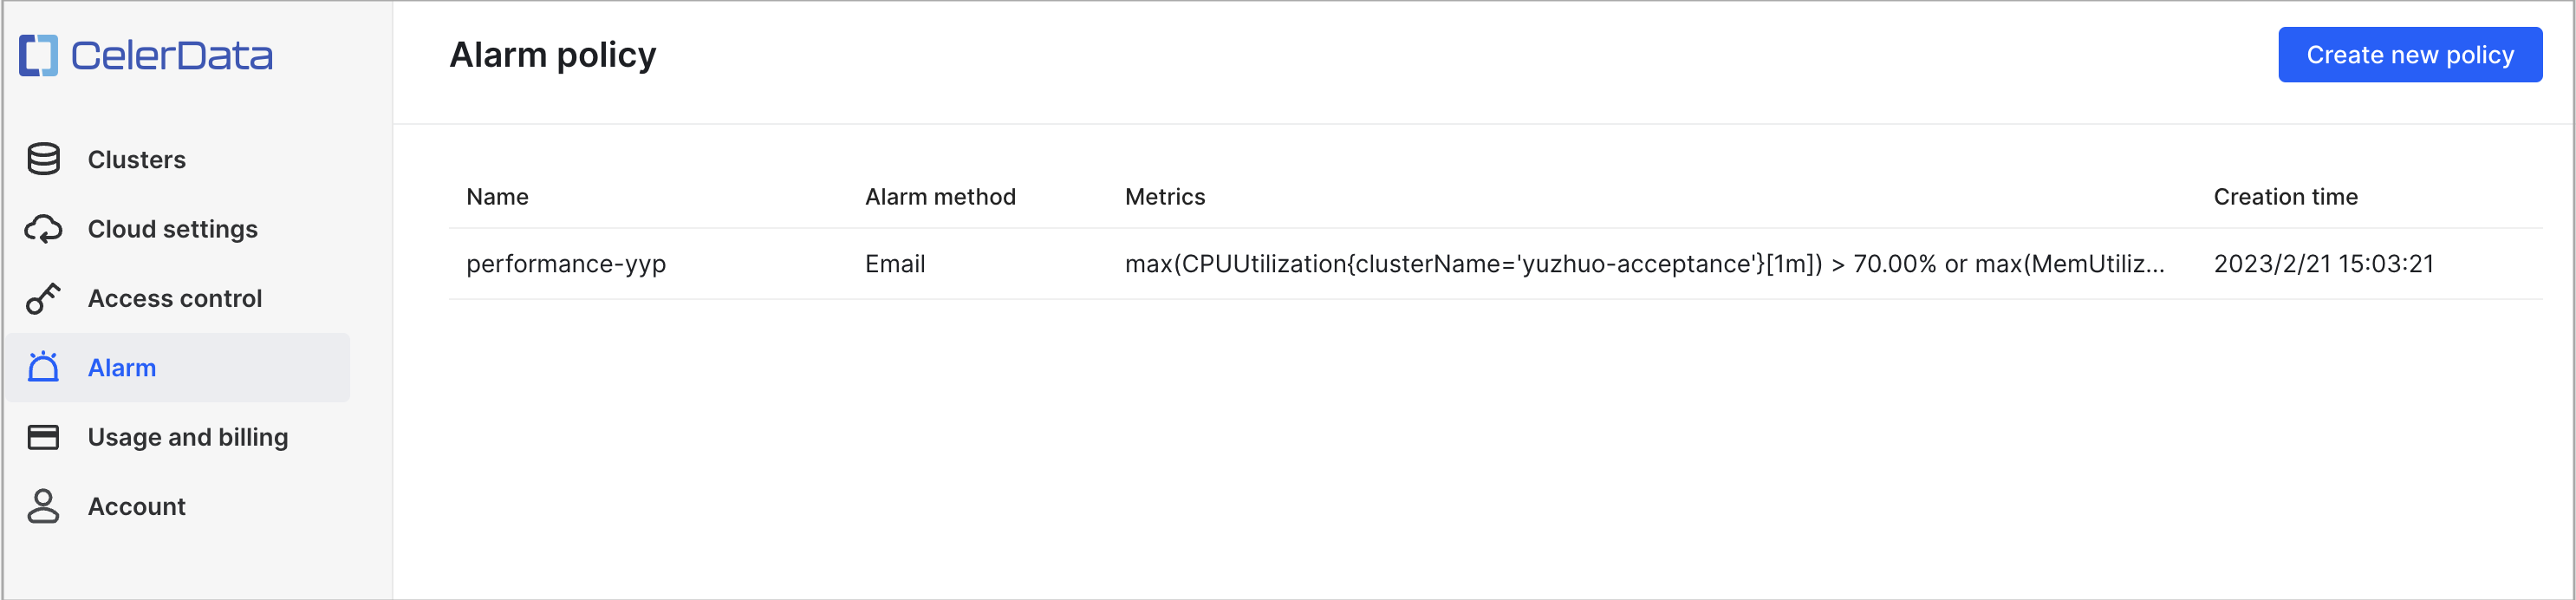Image resolution: width=2576 pixels, height=600 pixels.
Task: Click the CelerData logo icon
Action: coord(39,55)
